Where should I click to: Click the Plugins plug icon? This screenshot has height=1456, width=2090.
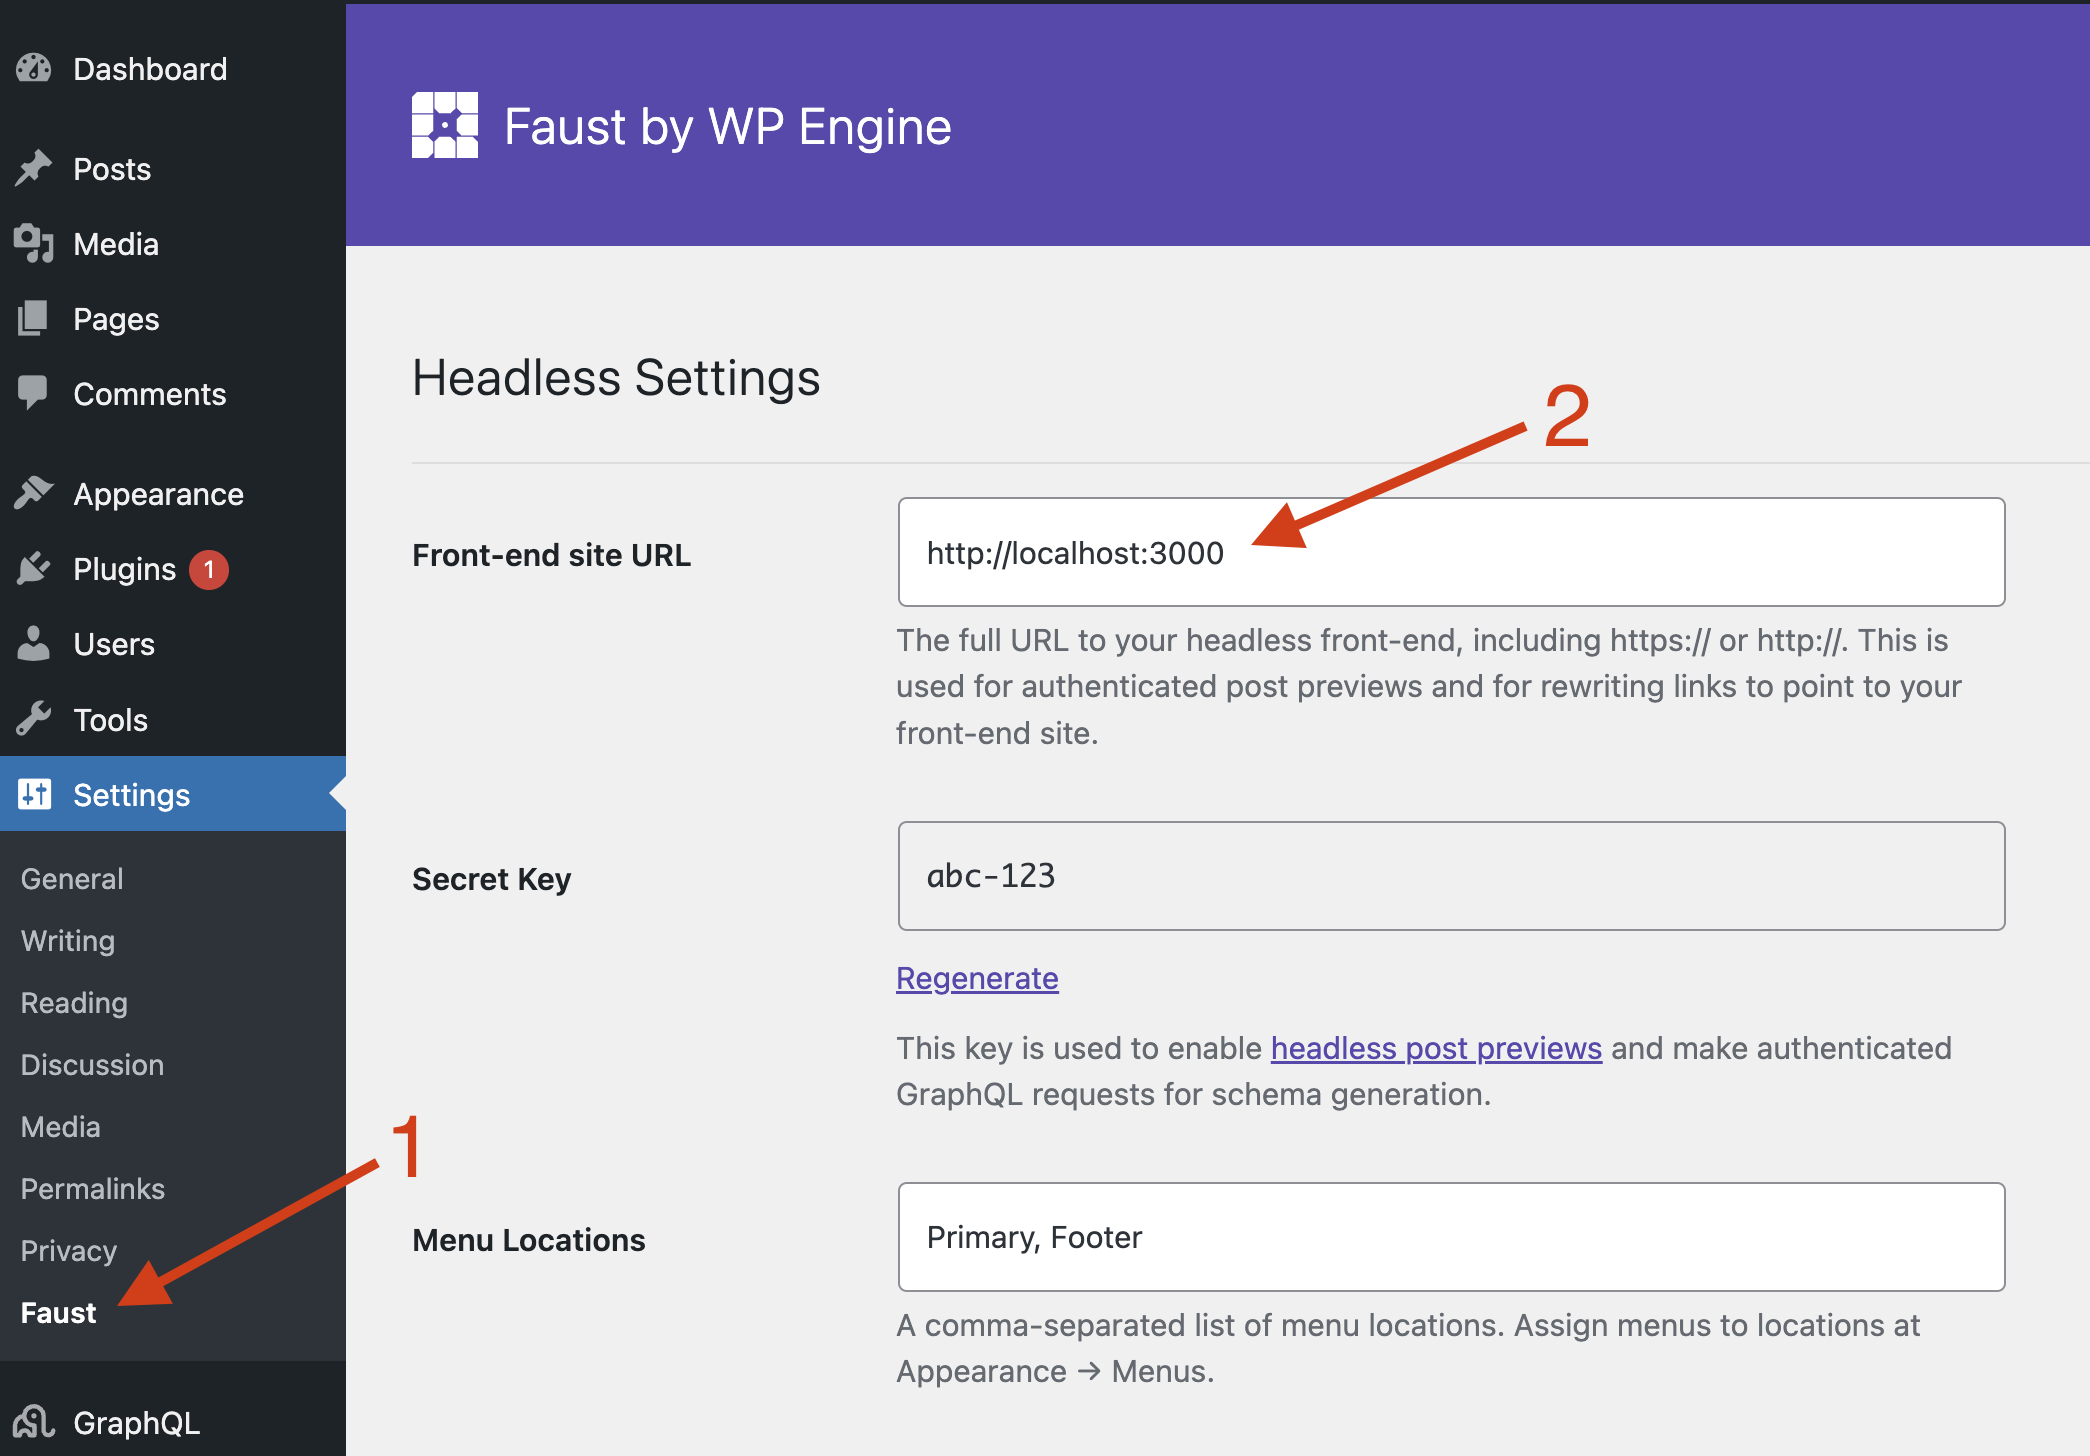pos(33,568)
